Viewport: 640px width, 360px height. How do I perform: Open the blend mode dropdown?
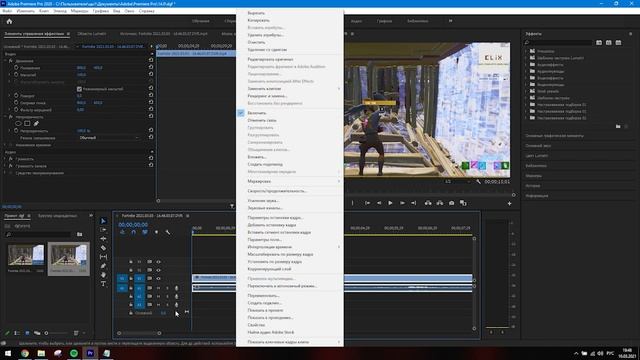[x=108, y=138]
